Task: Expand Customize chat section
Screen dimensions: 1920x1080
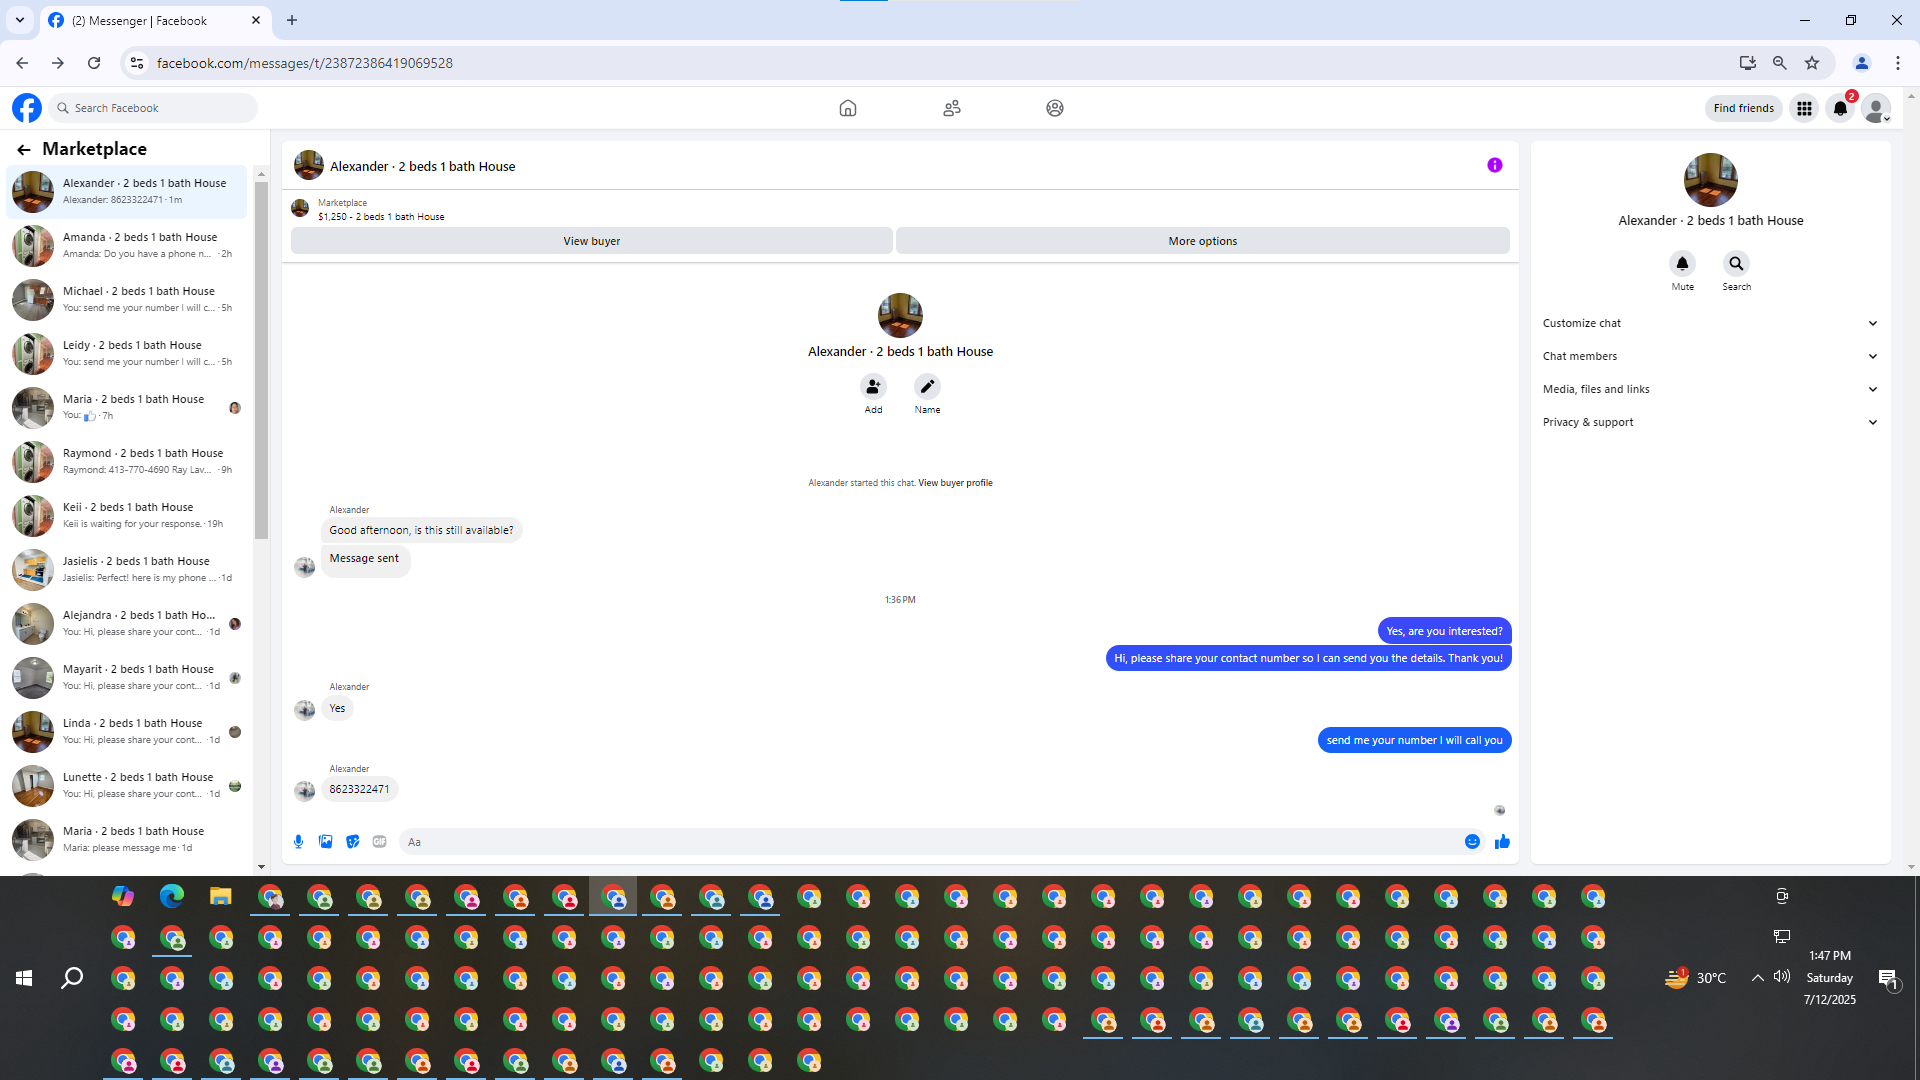Action: click(1710, 323)
